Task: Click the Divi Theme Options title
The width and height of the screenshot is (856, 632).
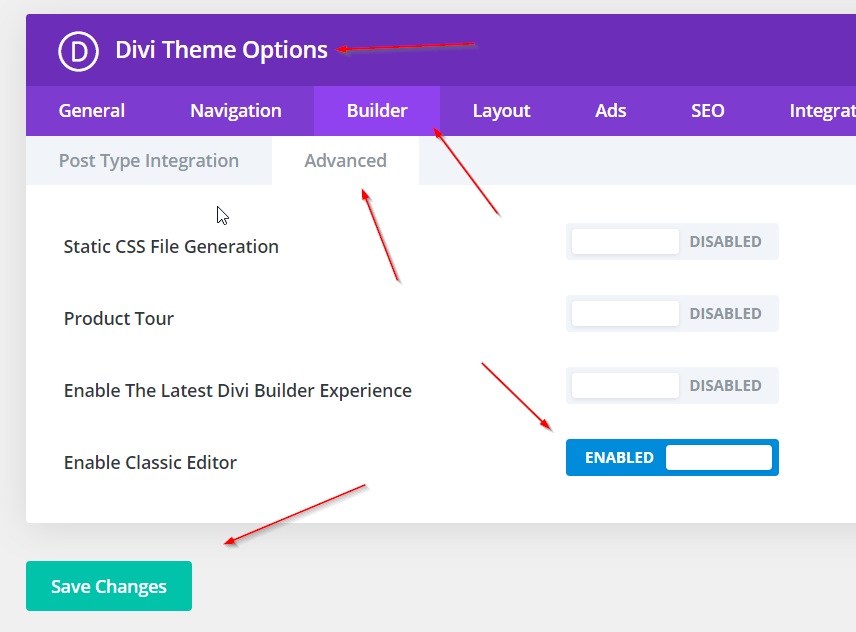Action: tap(221, 50)
